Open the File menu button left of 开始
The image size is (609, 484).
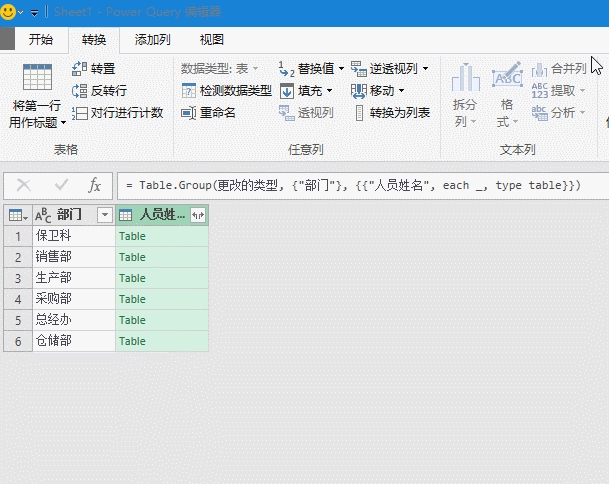coord(7,39)
